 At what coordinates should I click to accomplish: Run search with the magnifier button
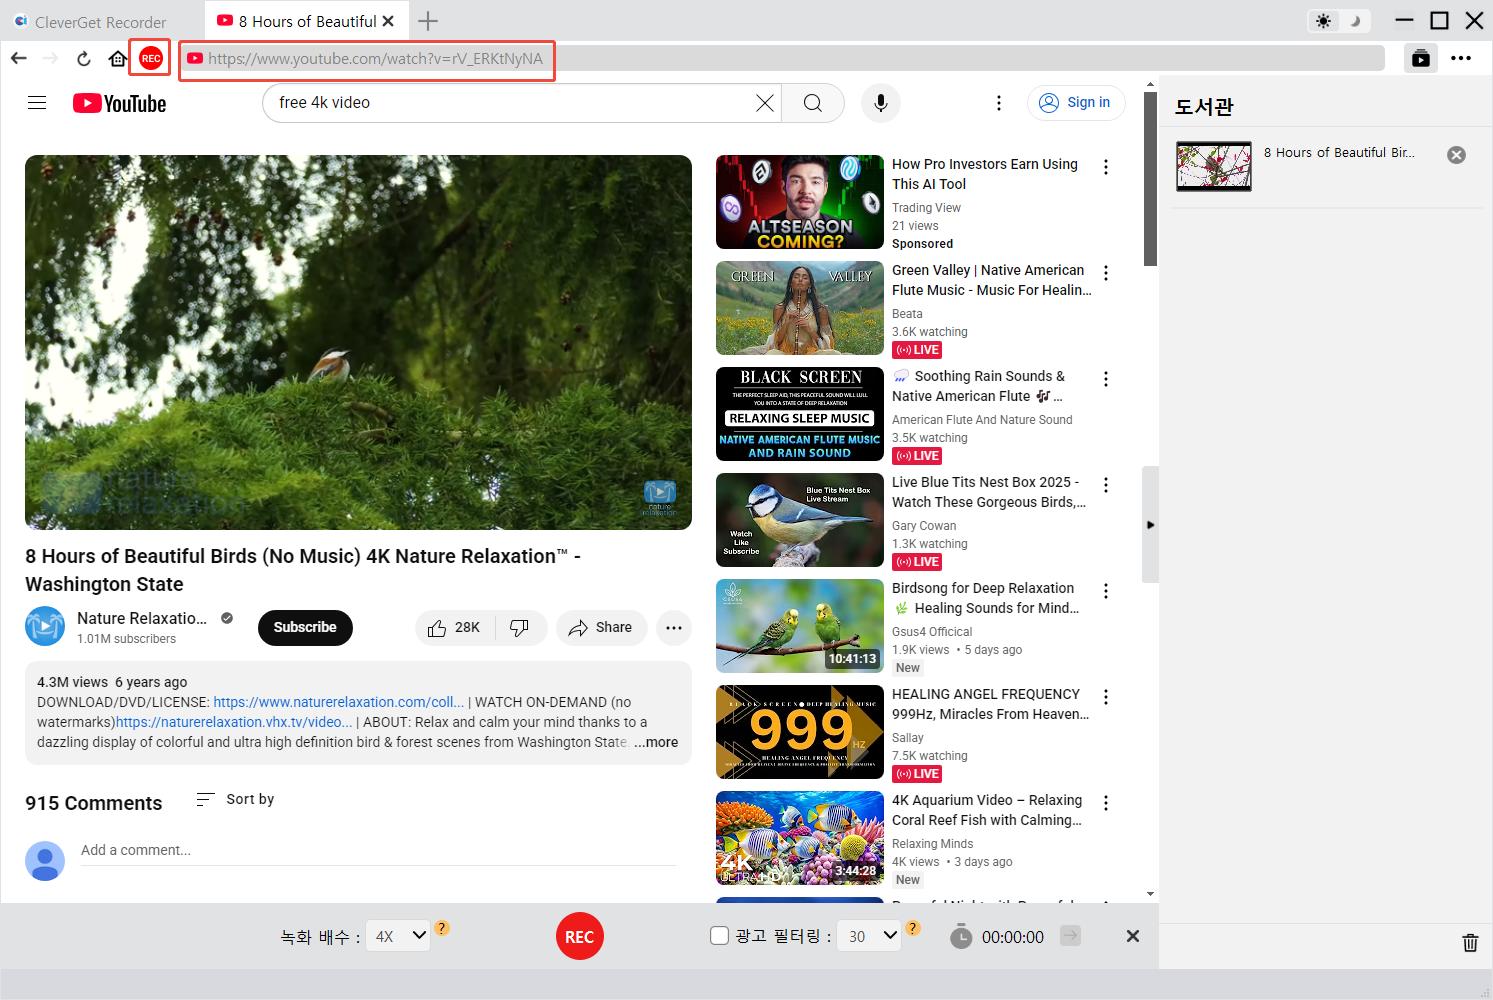(813, 102)
